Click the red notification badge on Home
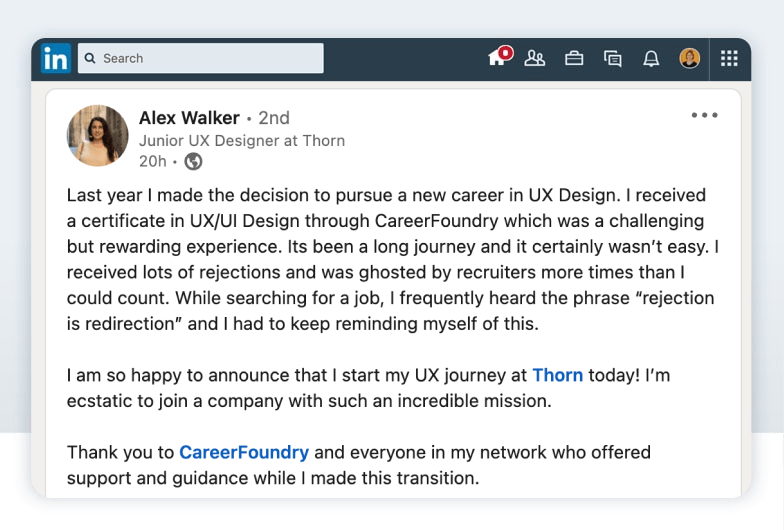 pyautogui.click(x=506, y=52)
